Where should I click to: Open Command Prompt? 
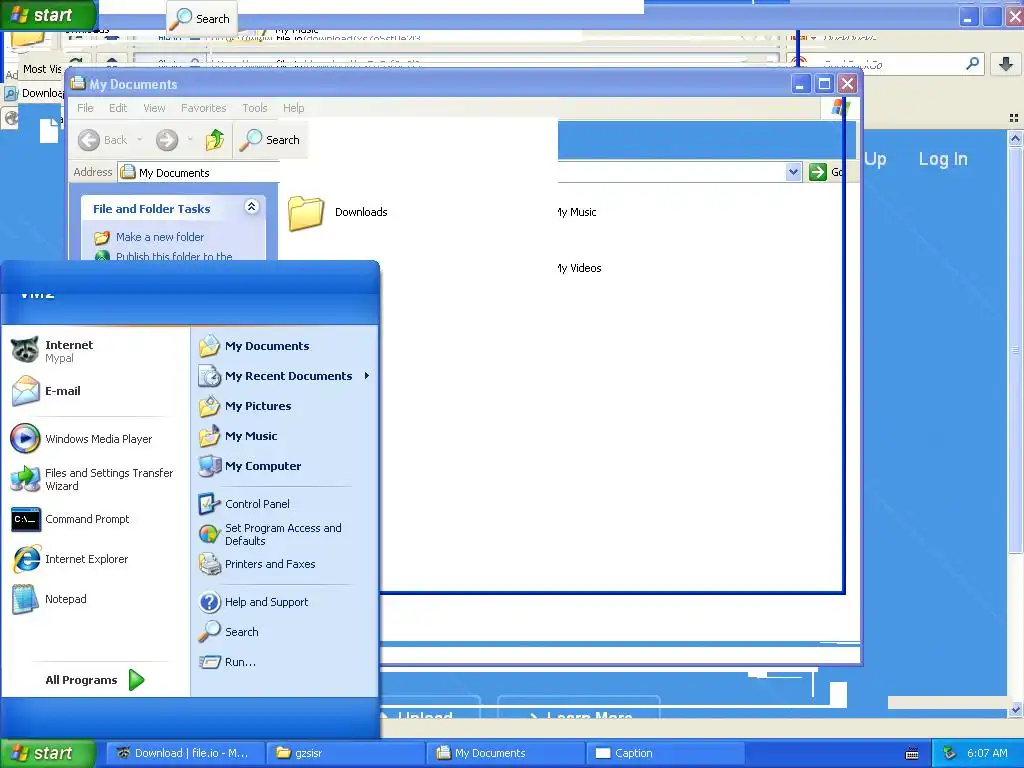(71, 519)
